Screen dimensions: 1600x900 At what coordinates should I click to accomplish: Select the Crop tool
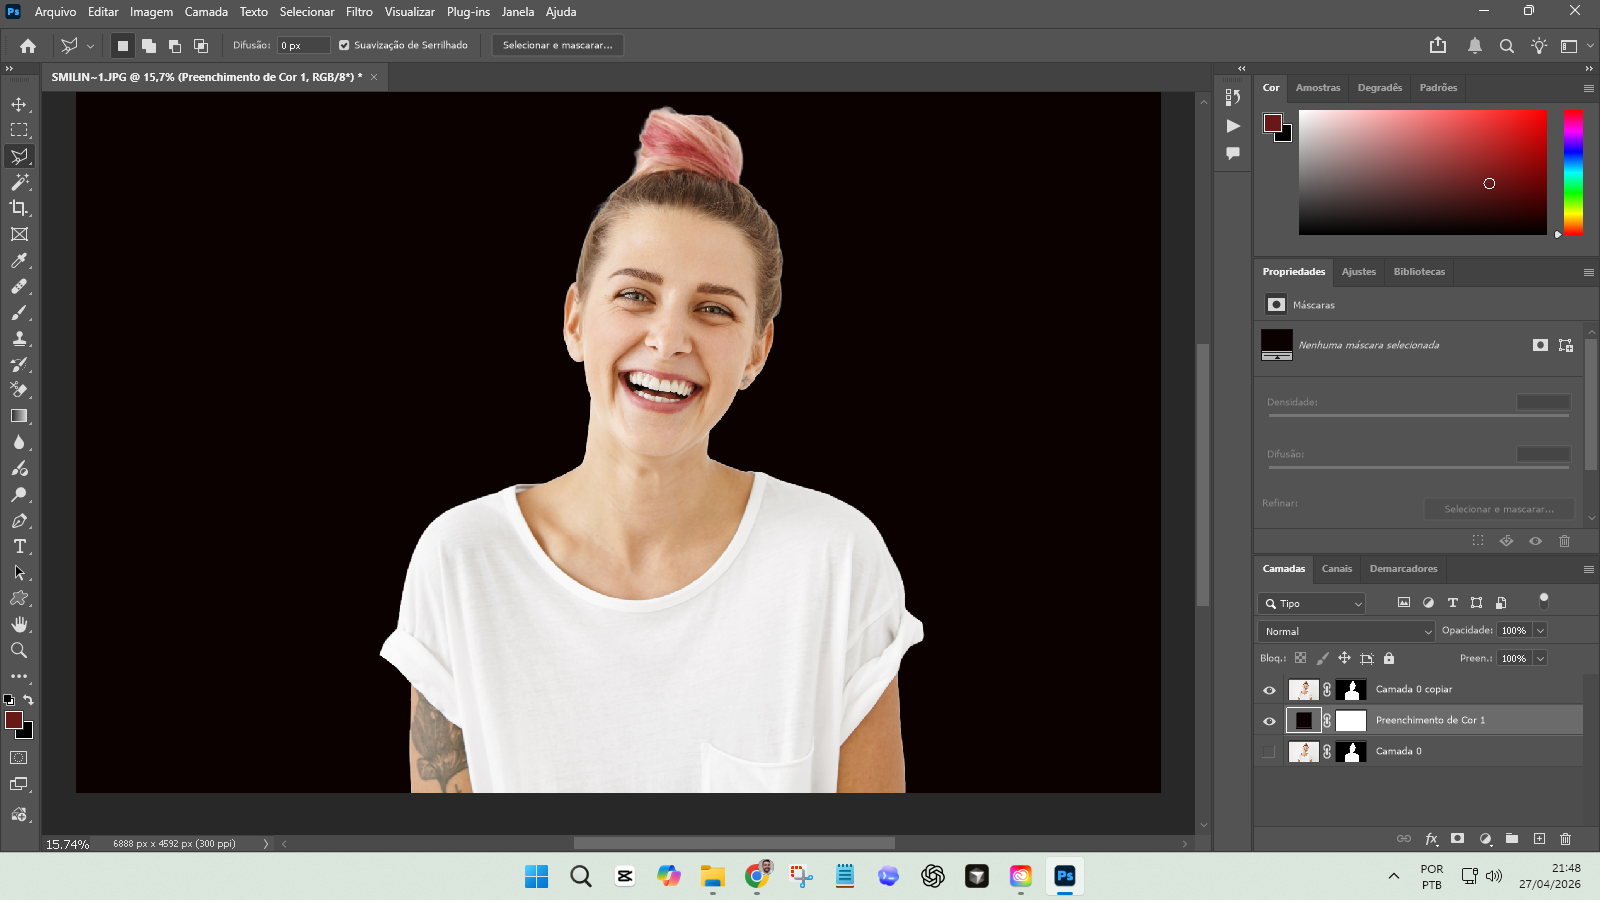pyautogui.click(x=19, y=208)
